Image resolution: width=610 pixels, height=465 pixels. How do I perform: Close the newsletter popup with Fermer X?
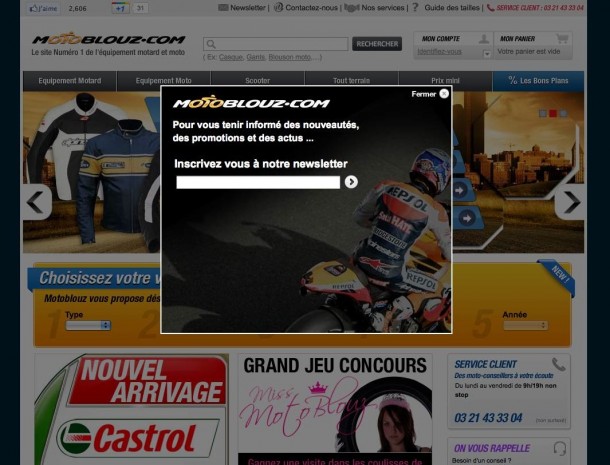coord(443,94)
